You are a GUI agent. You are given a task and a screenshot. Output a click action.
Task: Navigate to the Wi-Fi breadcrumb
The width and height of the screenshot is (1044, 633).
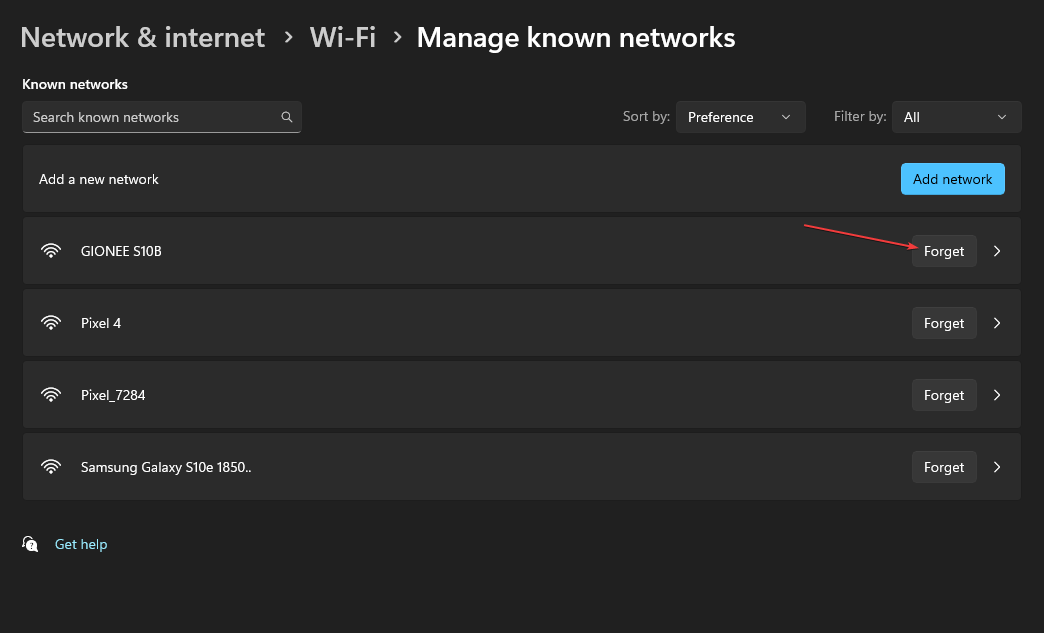(343, 37)
